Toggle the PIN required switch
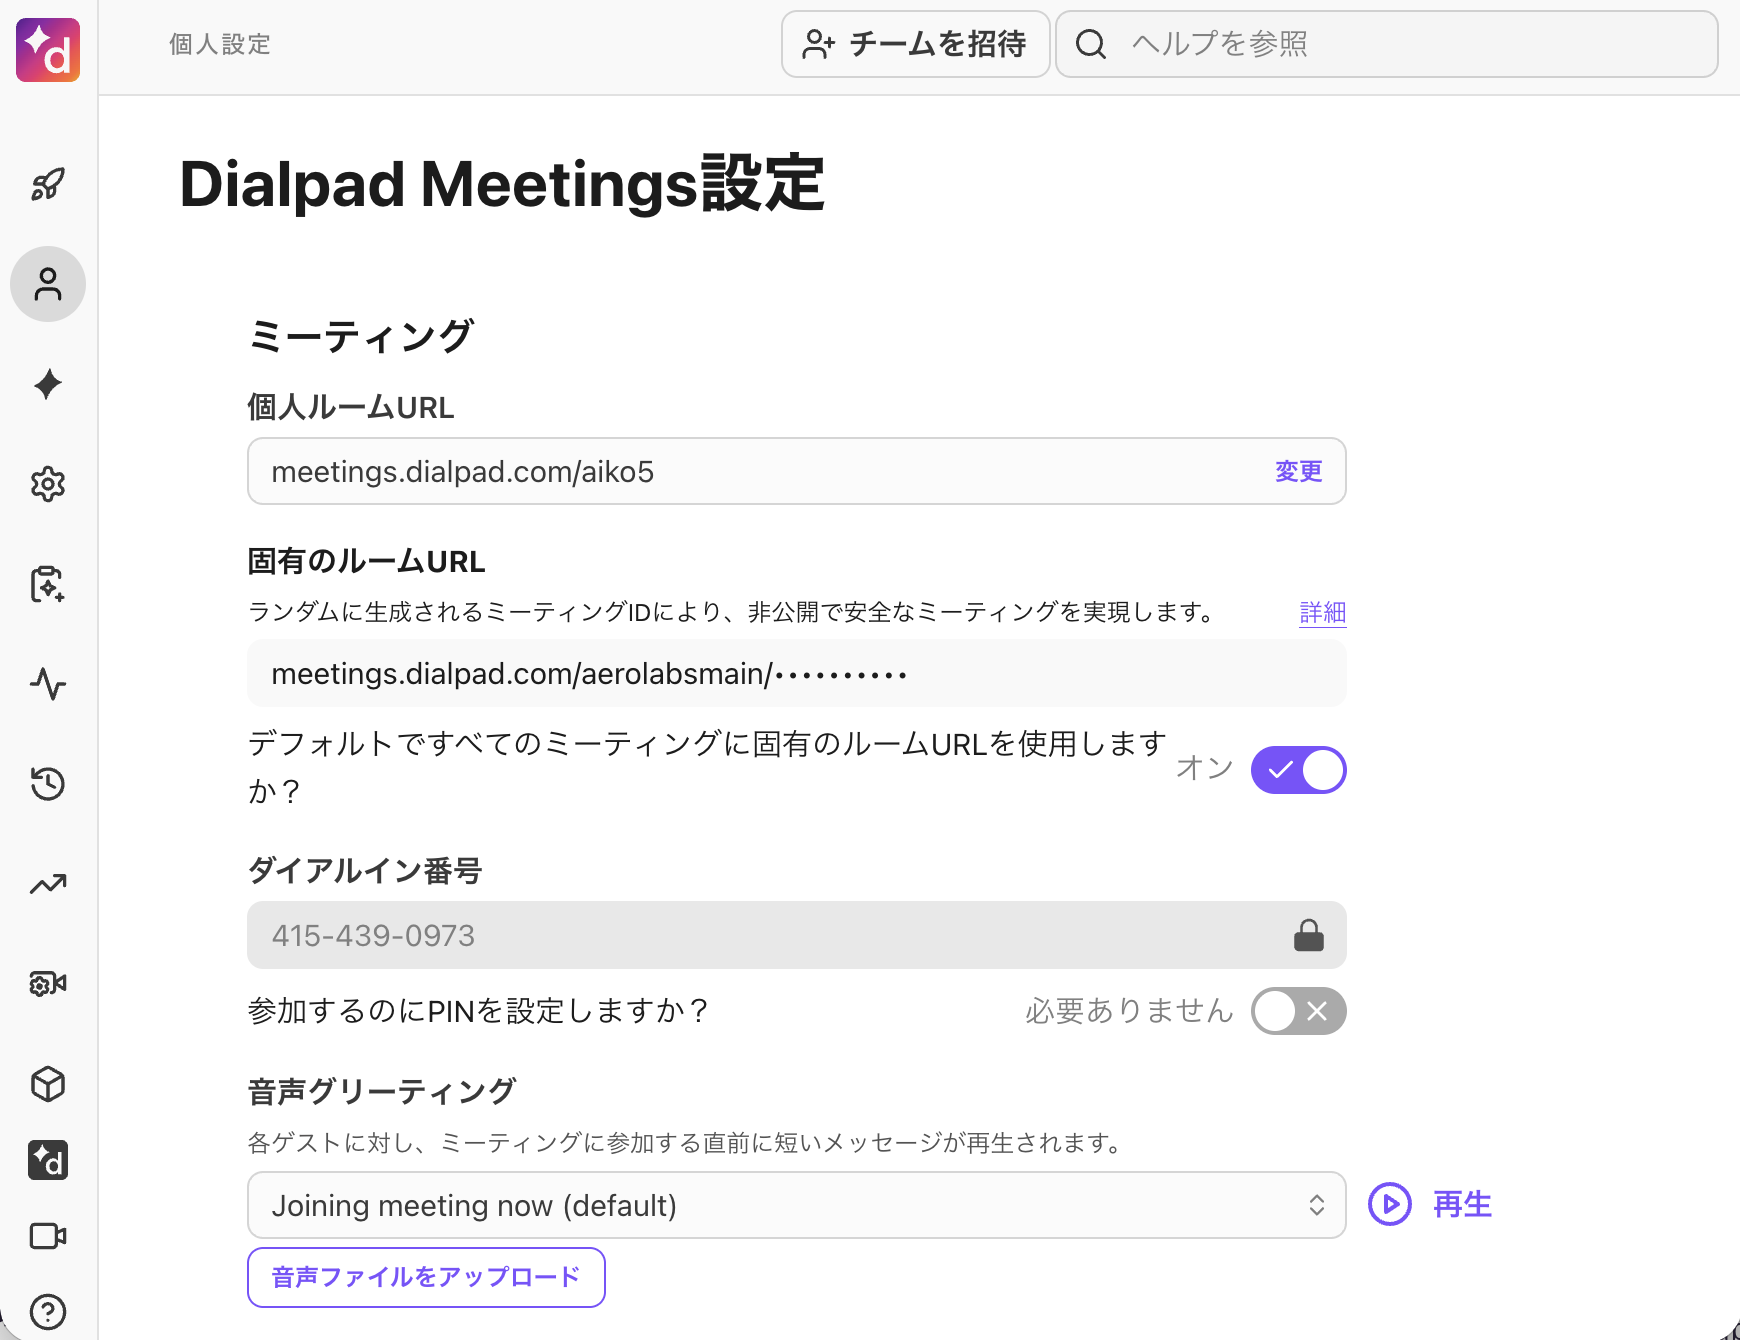Screen dimensions: 1740x1340 pyautogui.click(x=1299, y=1011)
